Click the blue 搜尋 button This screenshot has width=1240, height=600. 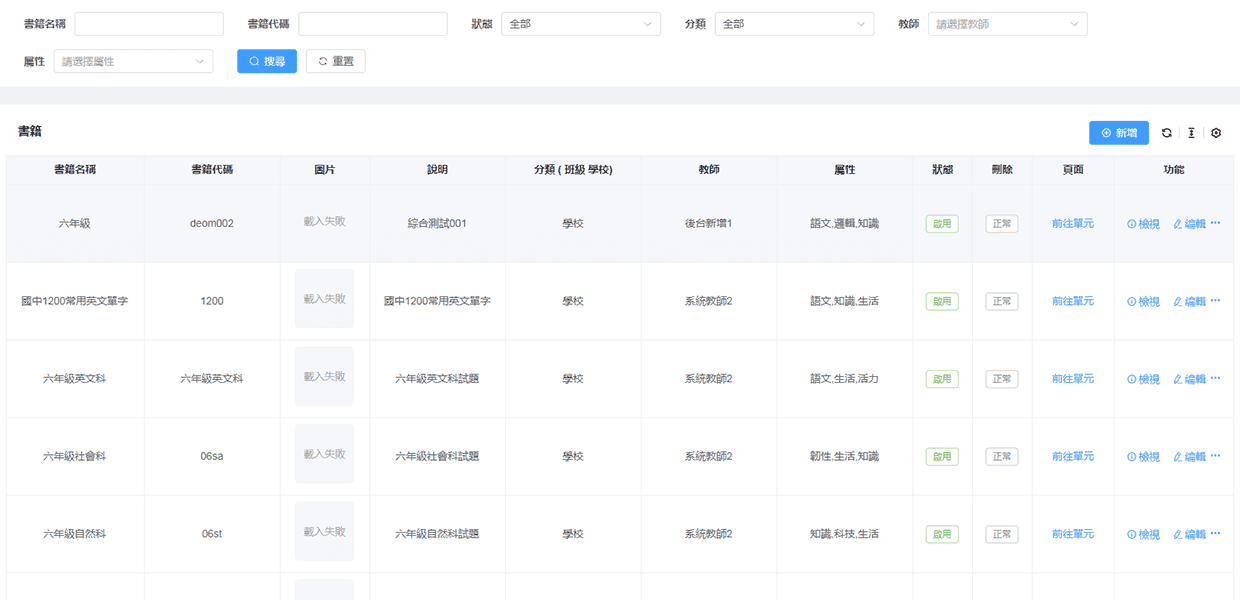tap(267, 62)
